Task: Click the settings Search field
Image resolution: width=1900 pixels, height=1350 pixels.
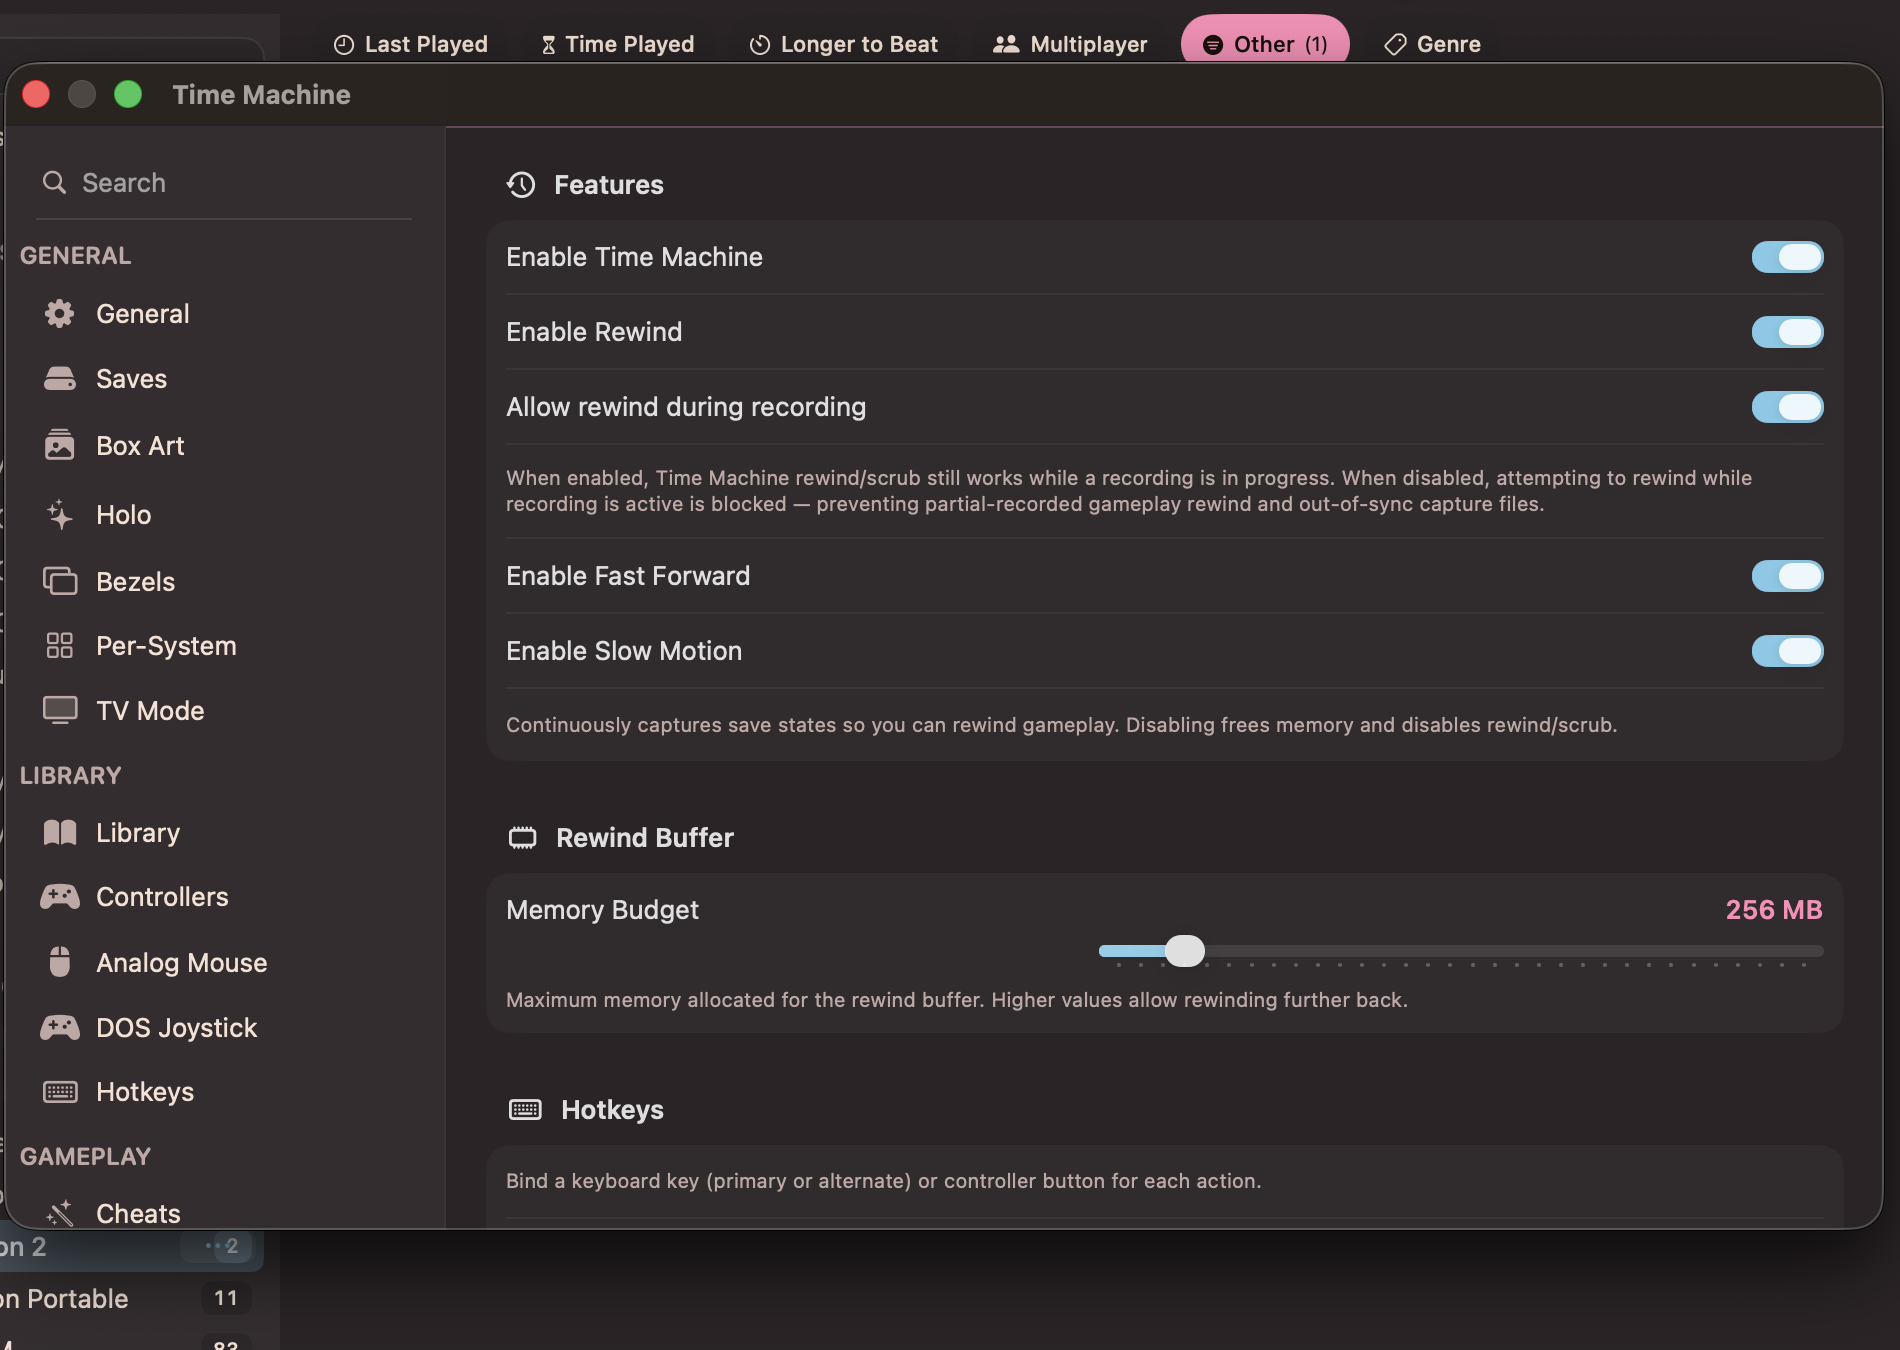Action: pyautogui.click(x=224, y=182)
